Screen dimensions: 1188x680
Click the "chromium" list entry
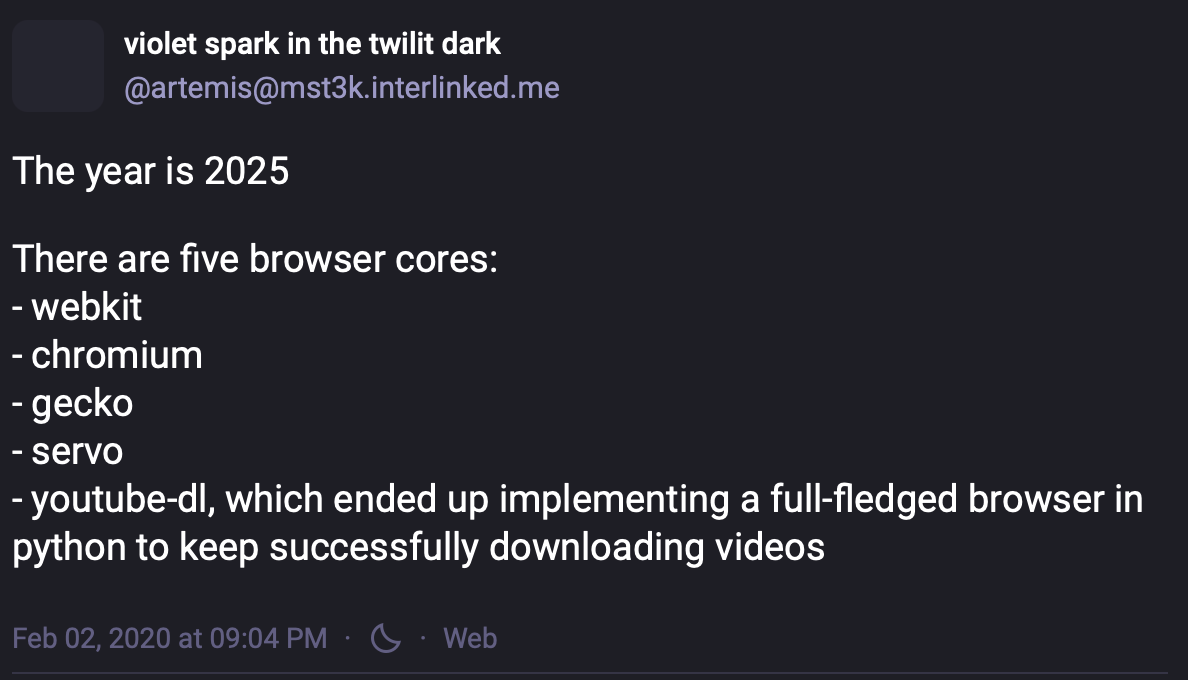[x=117, y=355]
